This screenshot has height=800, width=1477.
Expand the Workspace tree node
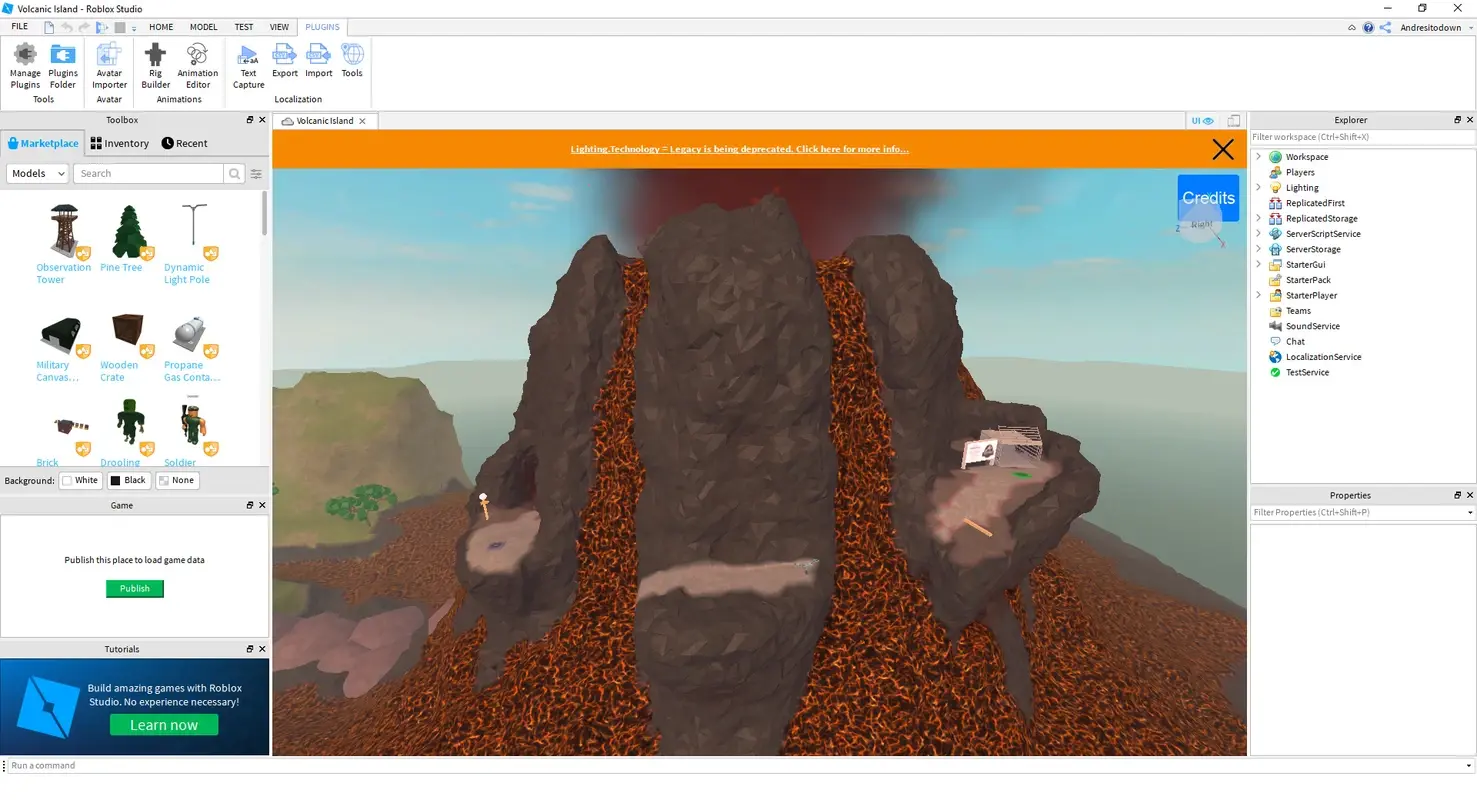click(x=1258, y=157)
